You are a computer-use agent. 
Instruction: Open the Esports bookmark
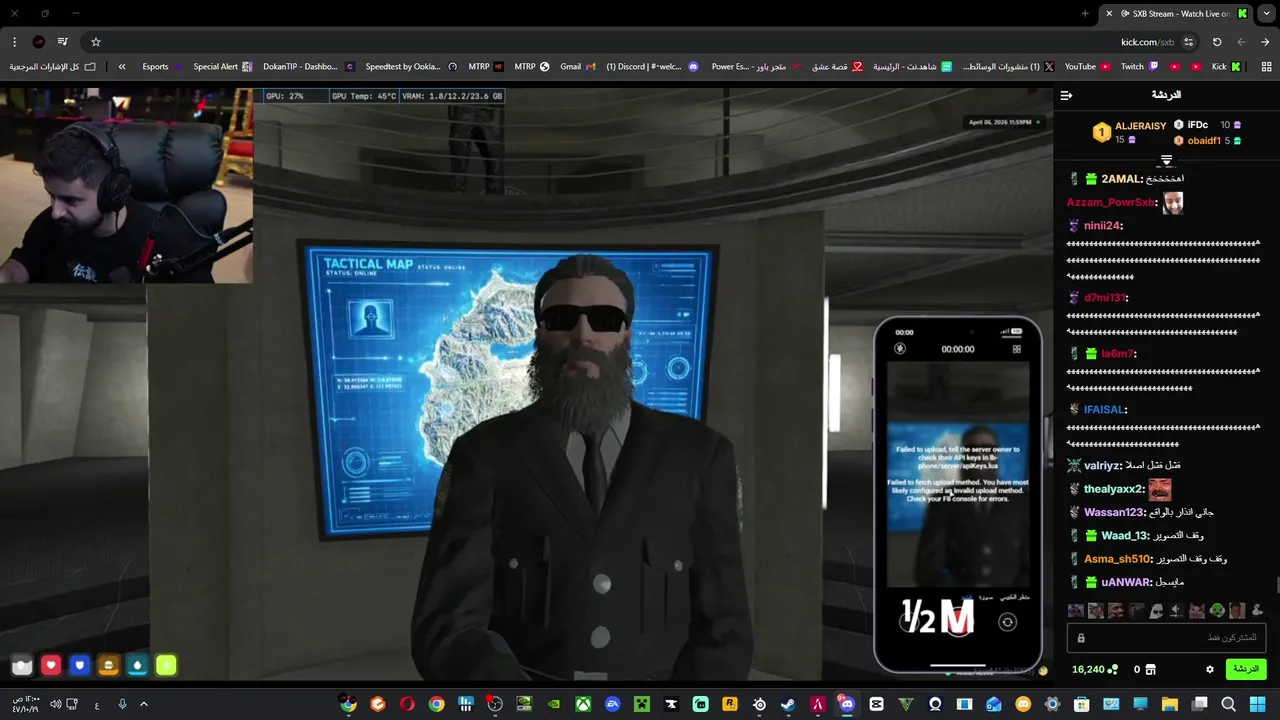tap(163, 67)
